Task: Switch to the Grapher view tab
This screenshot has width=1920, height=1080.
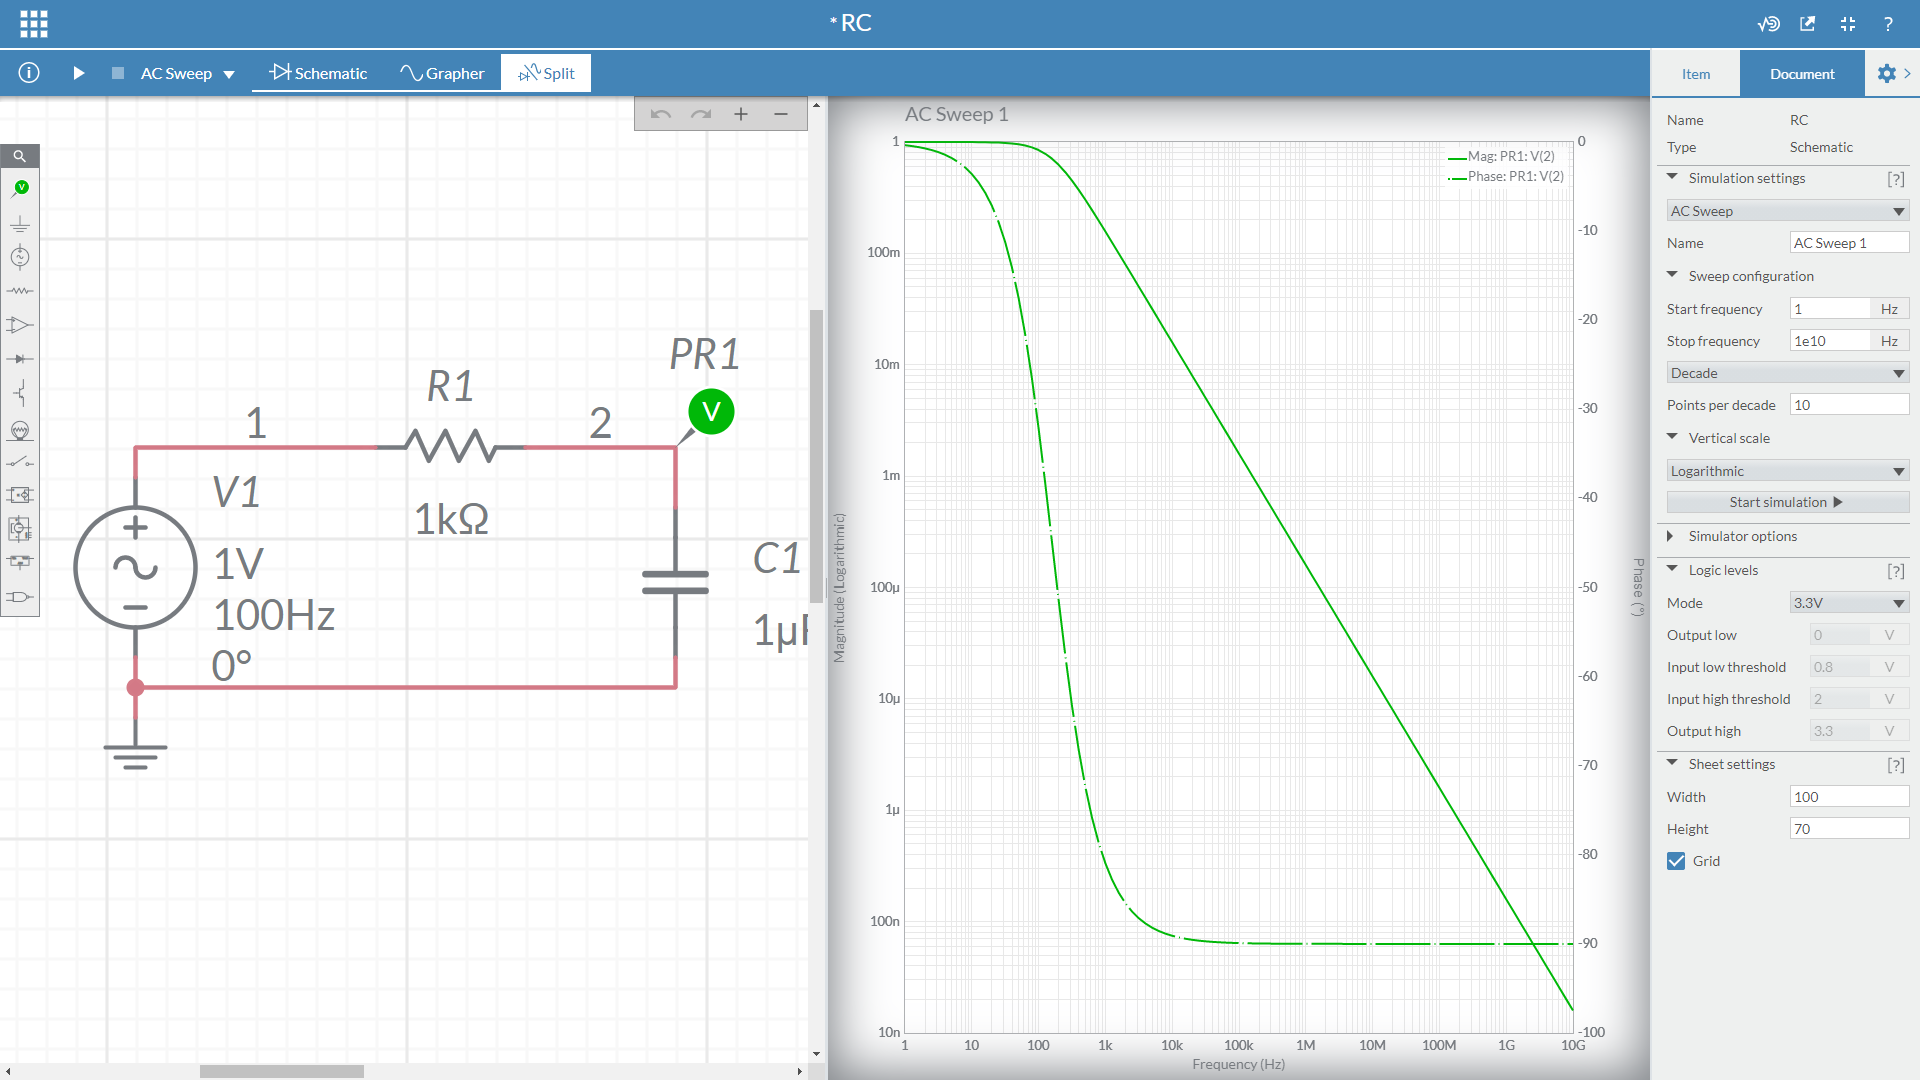Action: [x=442, y=73]
